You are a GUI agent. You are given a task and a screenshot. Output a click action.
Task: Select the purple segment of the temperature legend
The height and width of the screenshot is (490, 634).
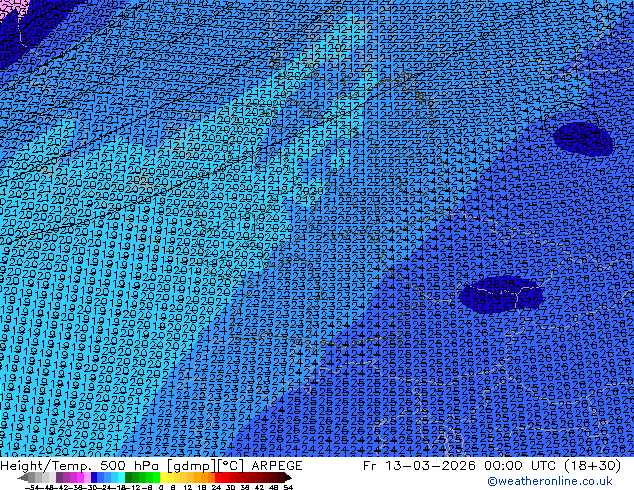tap(70, 478)
